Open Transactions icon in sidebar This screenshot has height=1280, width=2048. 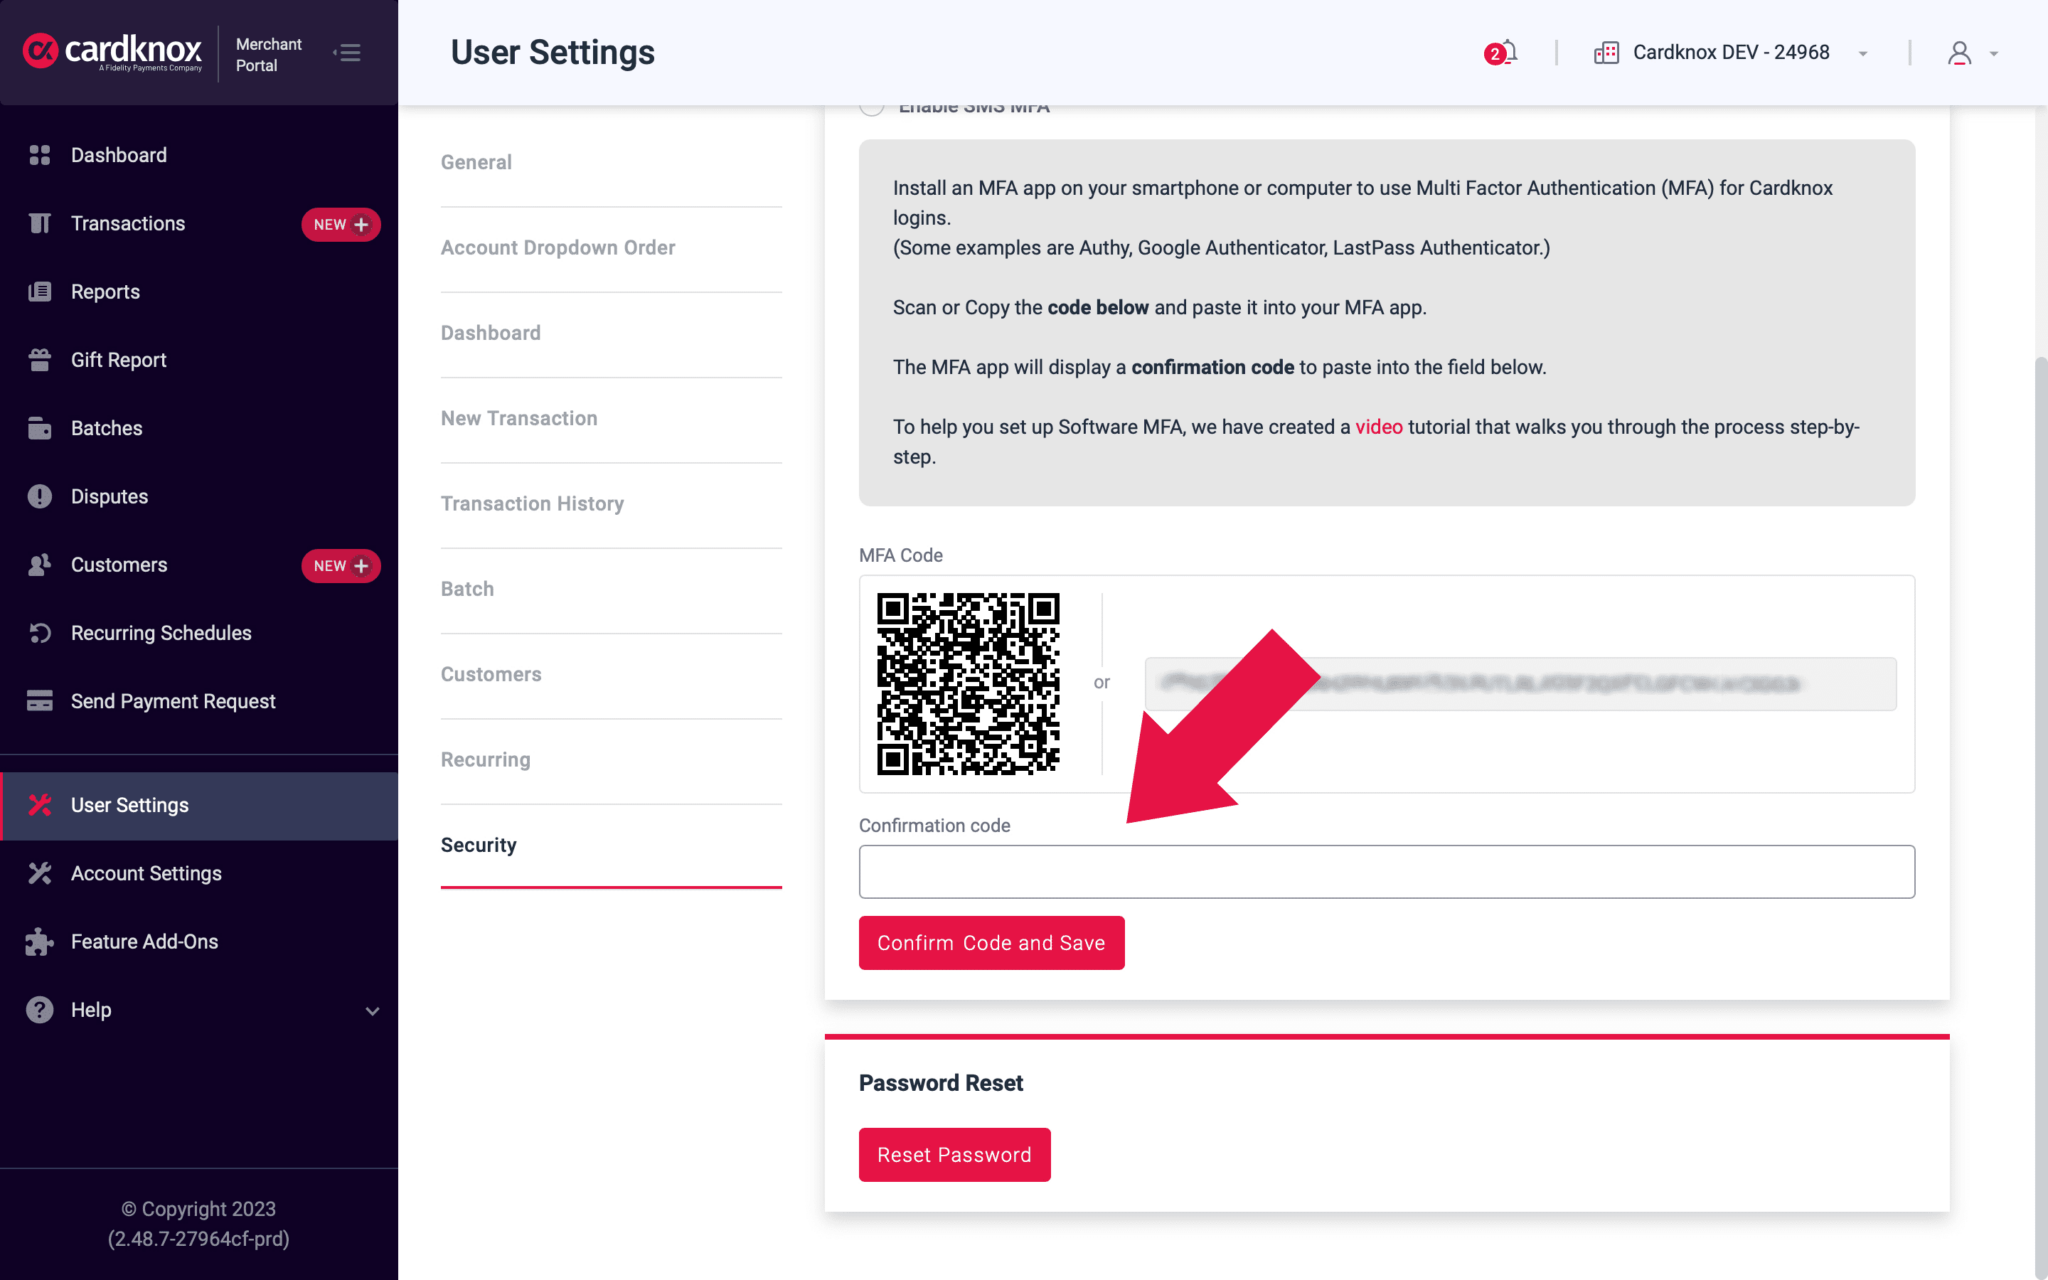coord(40,223)
